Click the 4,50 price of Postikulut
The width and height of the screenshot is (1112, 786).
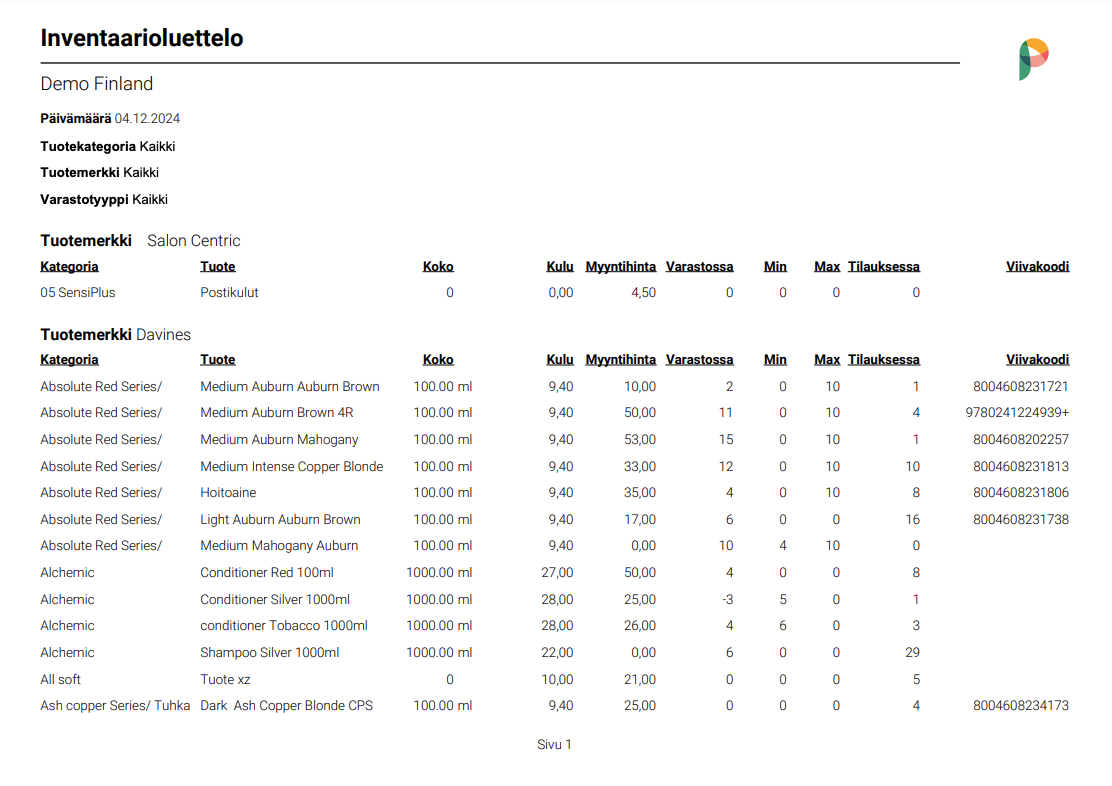pyautogui.click(x=643, y=293)
